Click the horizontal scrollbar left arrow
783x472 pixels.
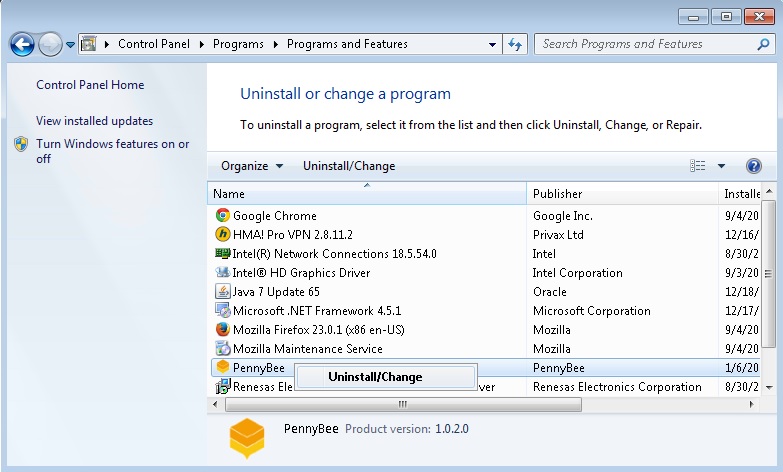pyautogui.click(x=215, y=404)
